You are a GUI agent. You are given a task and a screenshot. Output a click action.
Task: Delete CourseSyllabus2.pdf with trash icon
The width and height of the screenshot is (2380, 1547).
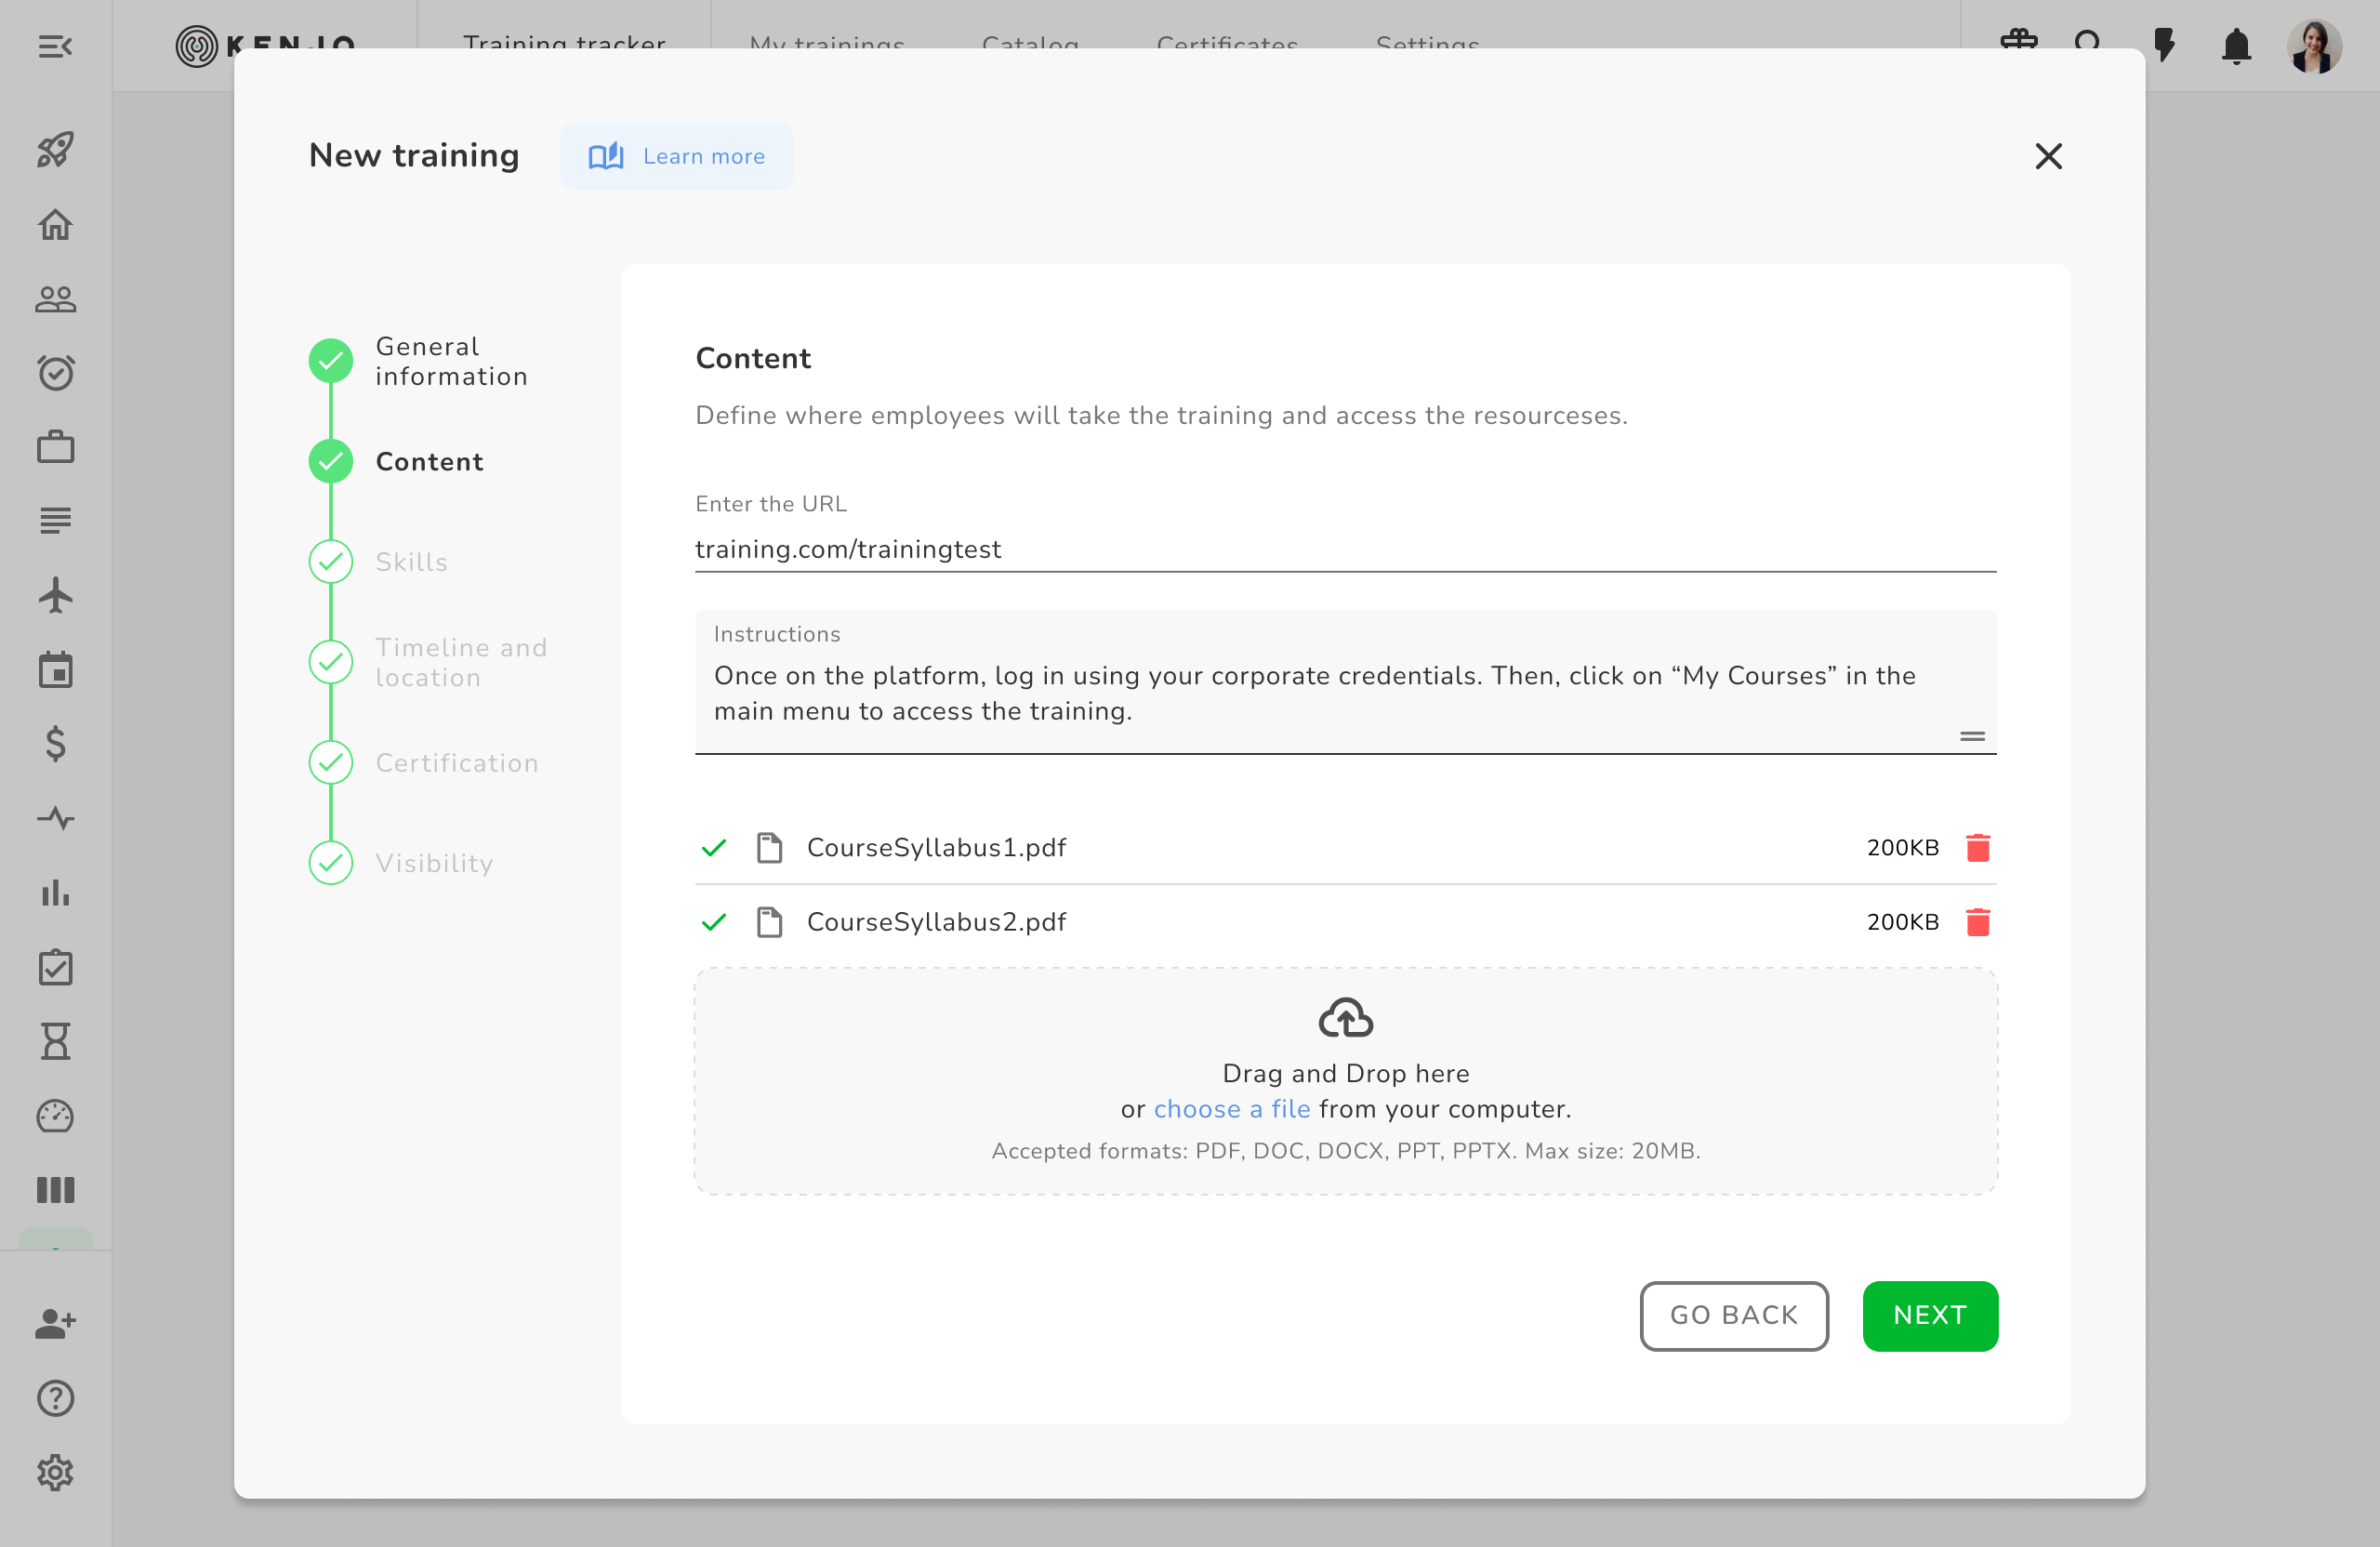(x=1977, y=922)
